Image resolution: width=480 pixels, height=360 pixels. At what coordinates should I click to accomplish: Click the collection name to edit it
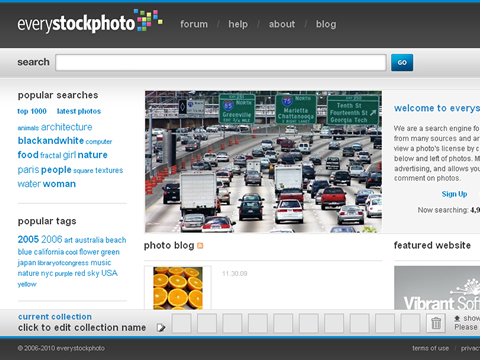82,328
